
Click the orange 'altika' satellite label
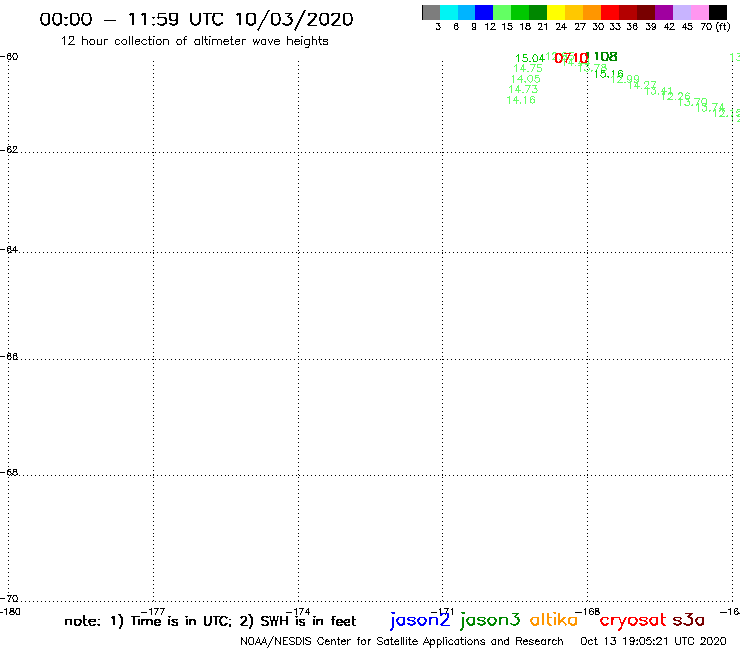click(554, 620)
